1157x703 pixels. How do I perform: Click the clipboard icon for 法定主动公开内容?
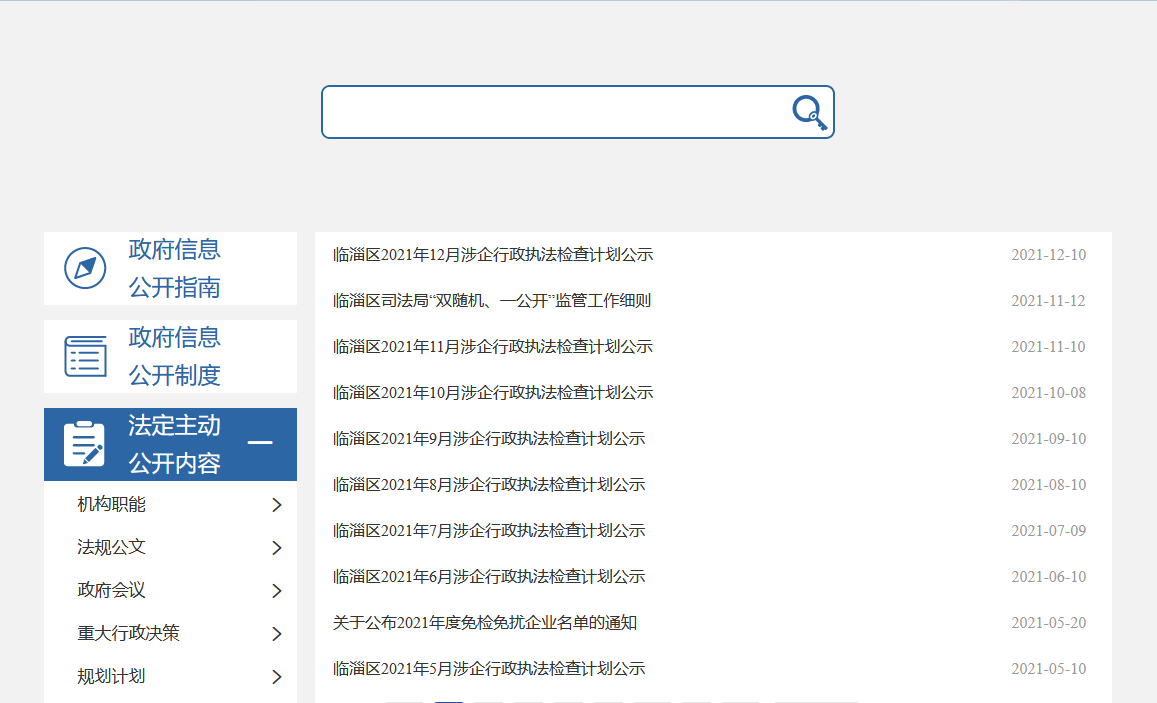pyautogui.click(x=84, y=444)
